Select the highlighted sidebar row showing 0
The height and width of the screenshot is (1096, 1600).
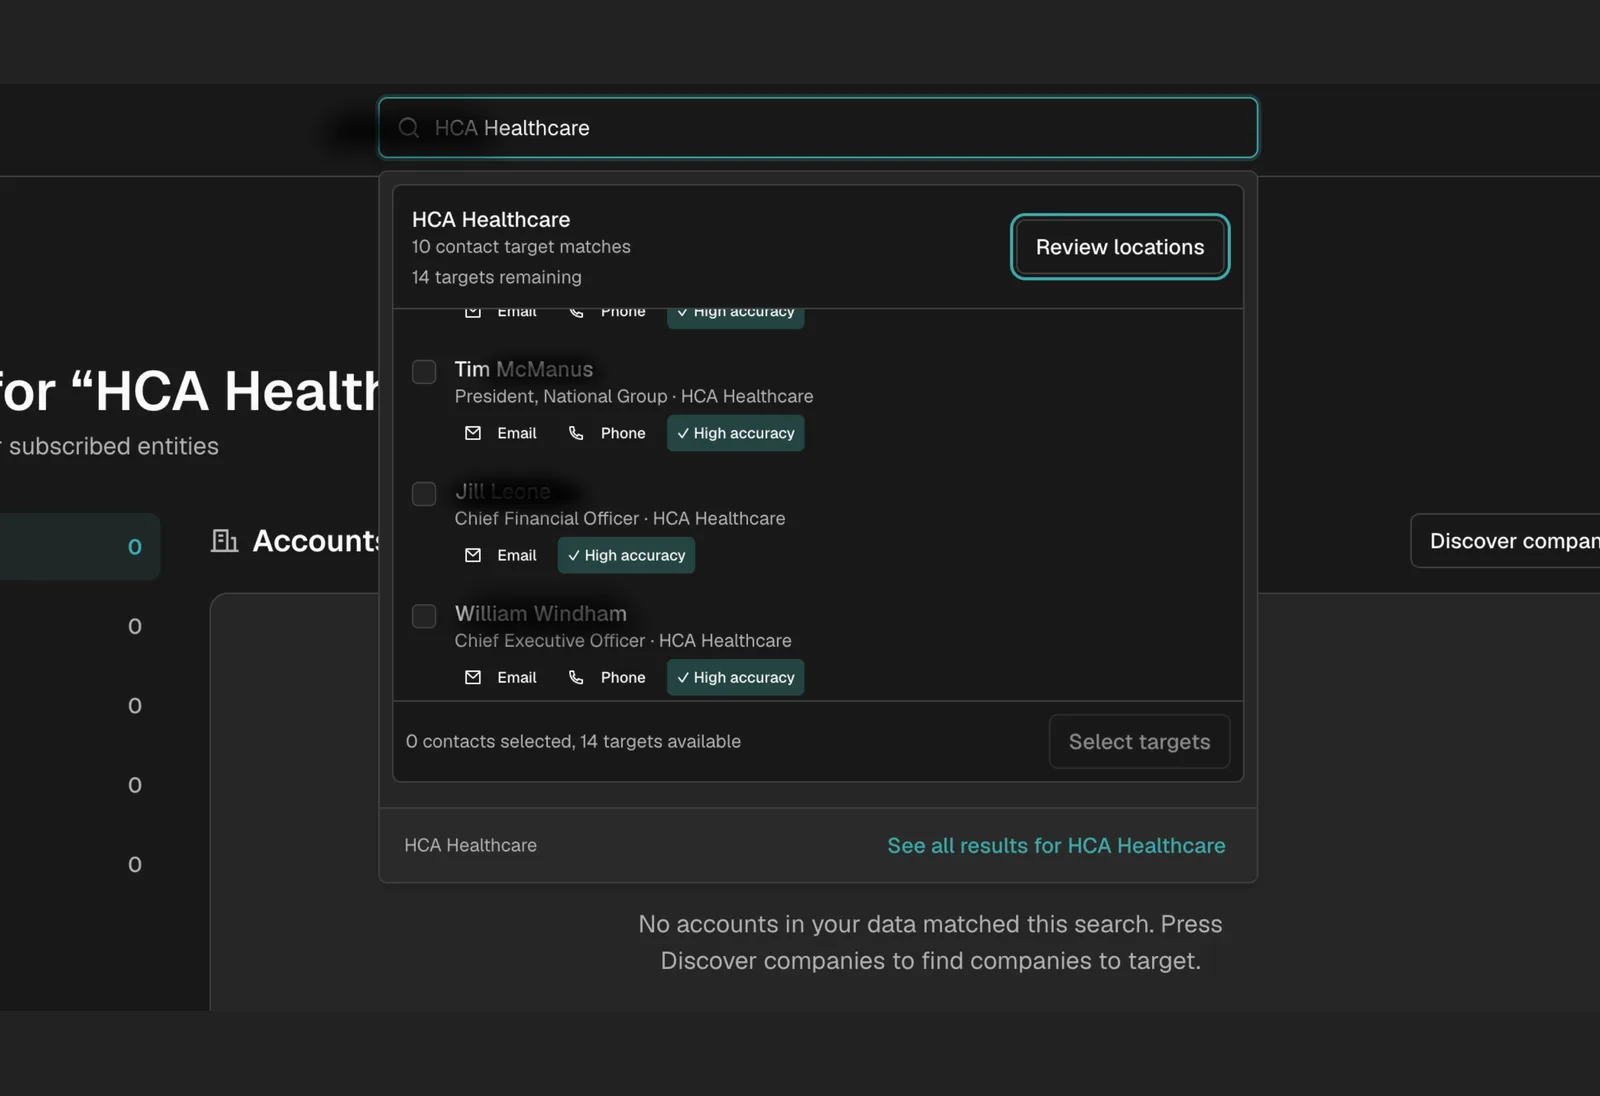coord(80,547)
